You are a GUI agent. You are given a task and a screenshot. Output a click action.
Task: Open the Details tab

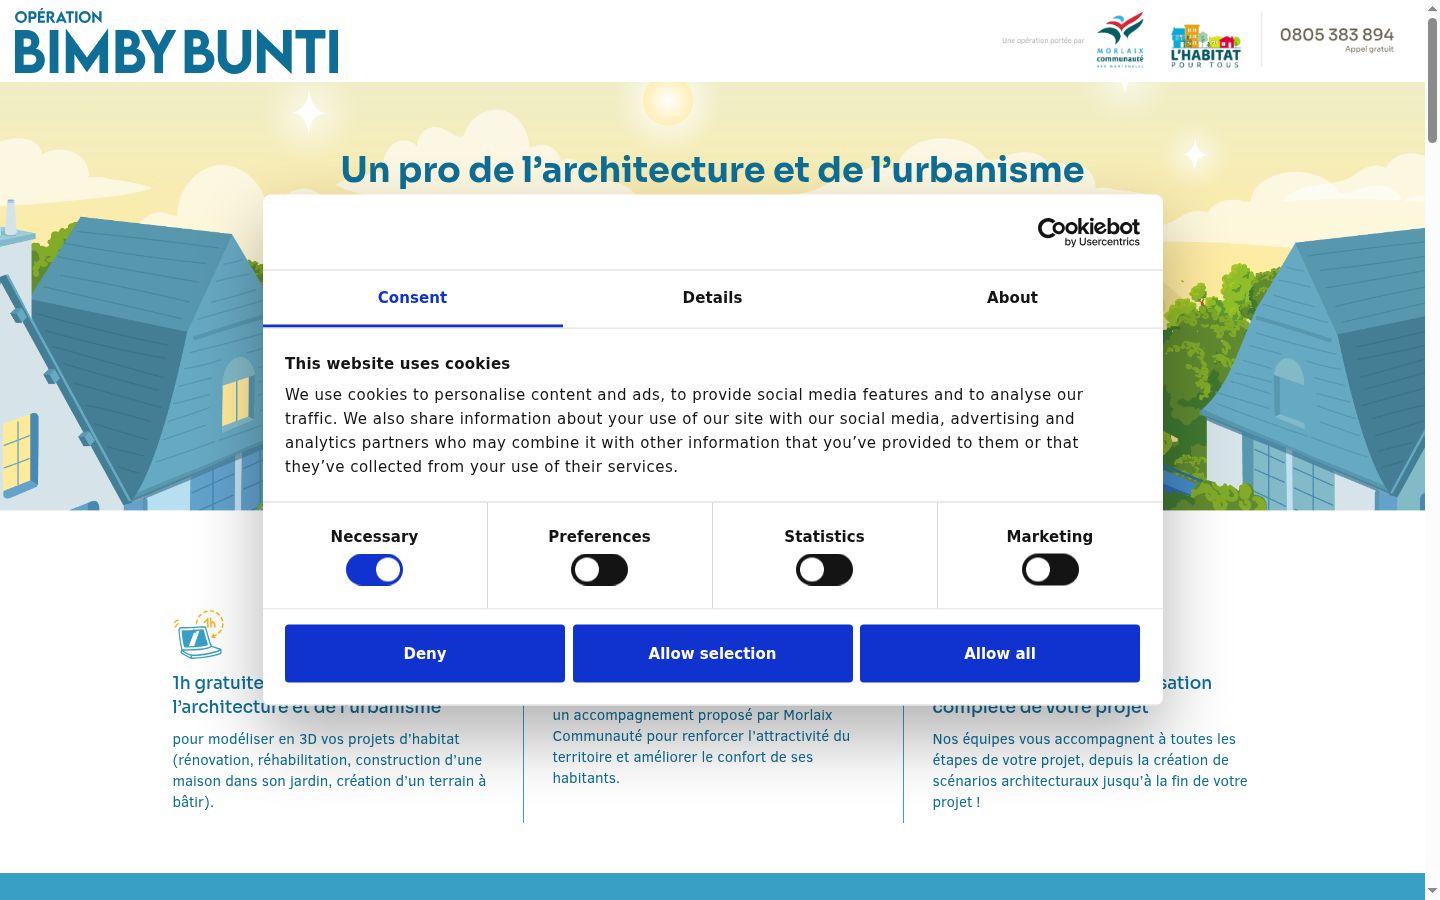coord(712,298)
